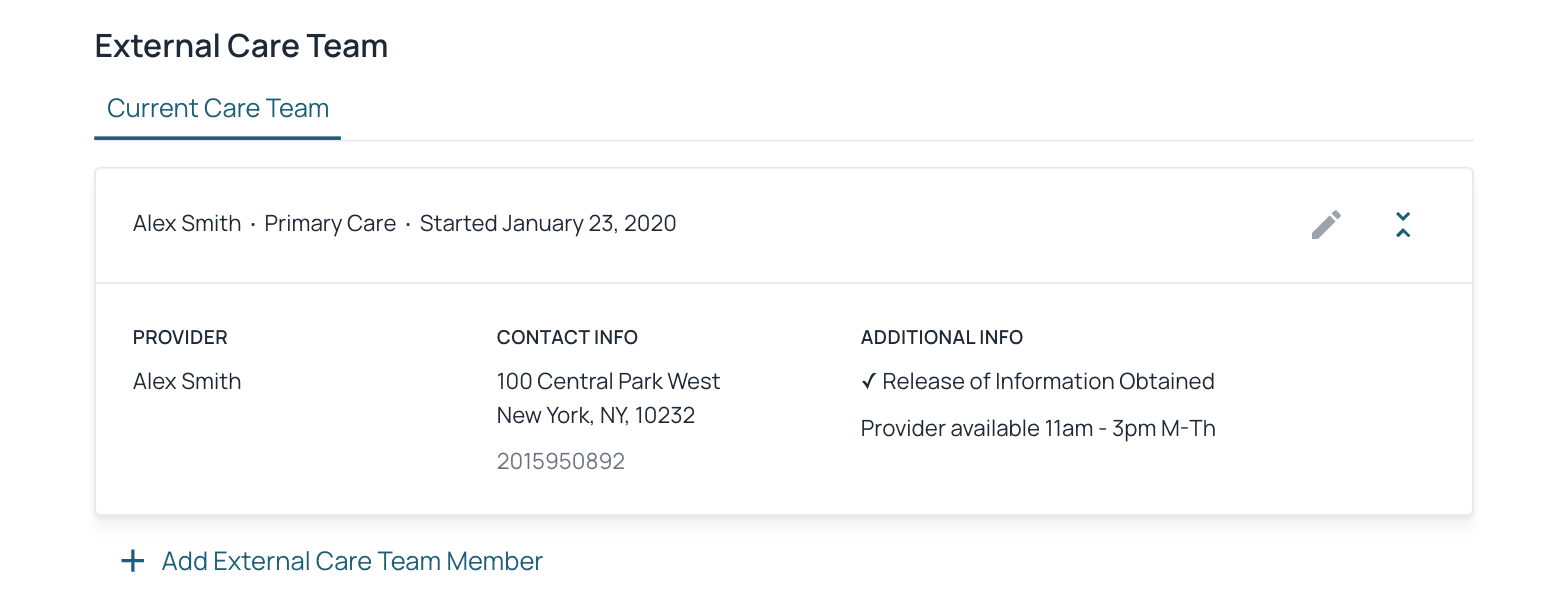Click the CONTACT INFO column heading
This screenshot has height=606, width=1564.
pyautogui.click(x=567, y=338)
